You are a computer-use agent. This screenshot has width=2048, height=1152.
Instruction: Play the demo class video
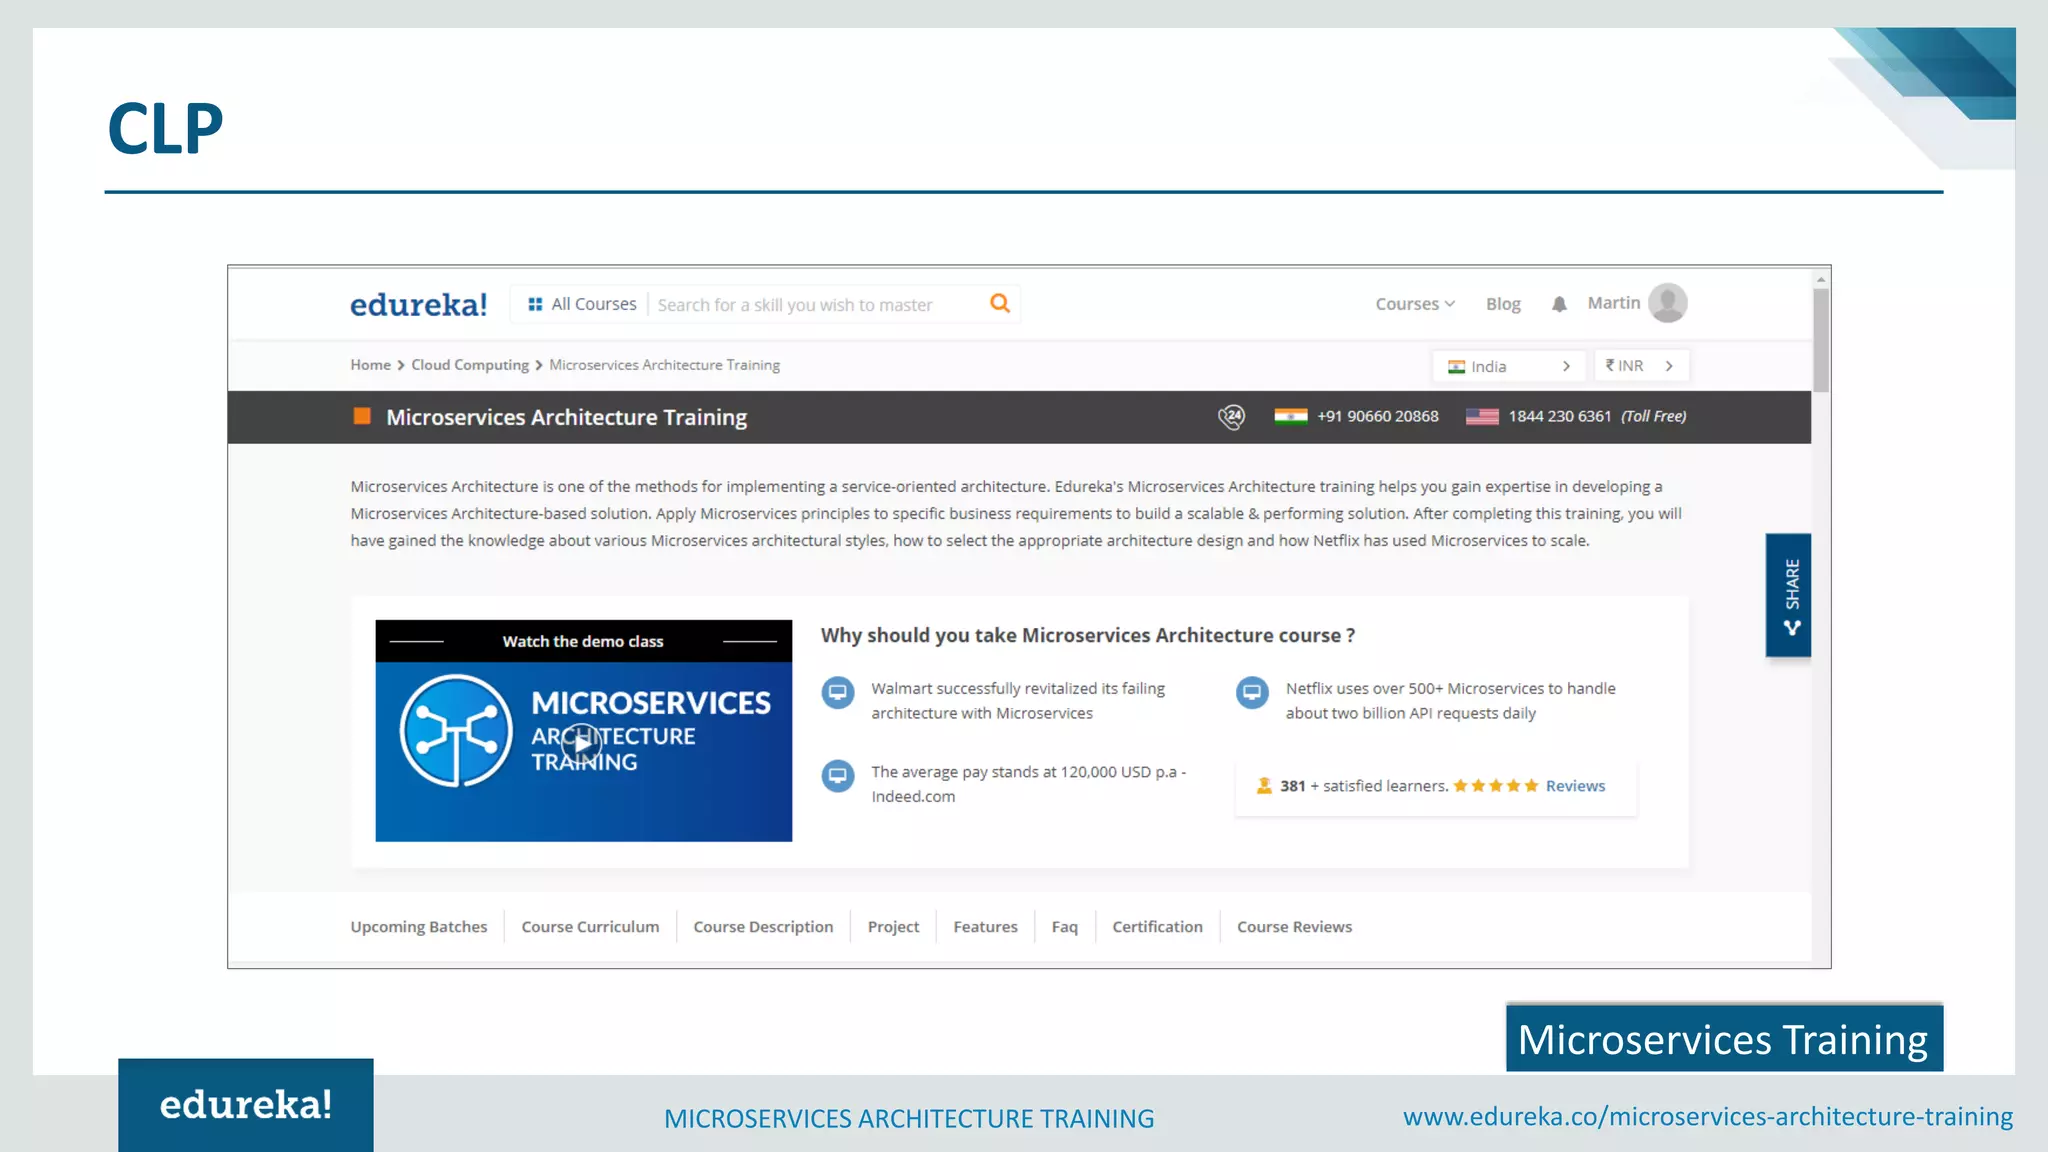point(582,744)
